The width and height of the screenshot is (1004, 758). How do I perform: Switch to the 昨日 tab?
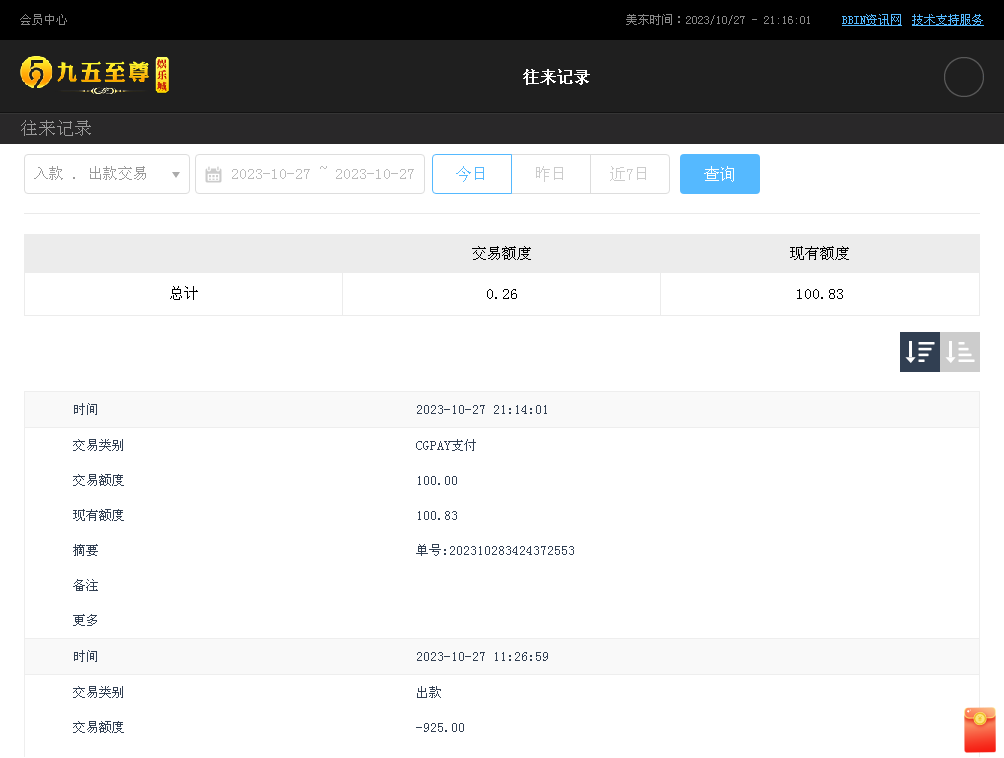(x=551, y=173)
